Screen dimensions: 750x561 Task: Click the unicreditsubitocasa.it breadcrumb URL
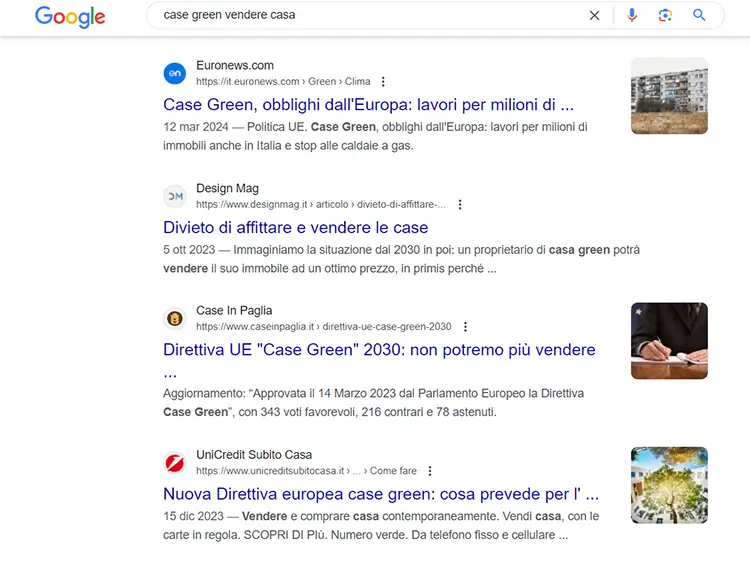point(306,471)
